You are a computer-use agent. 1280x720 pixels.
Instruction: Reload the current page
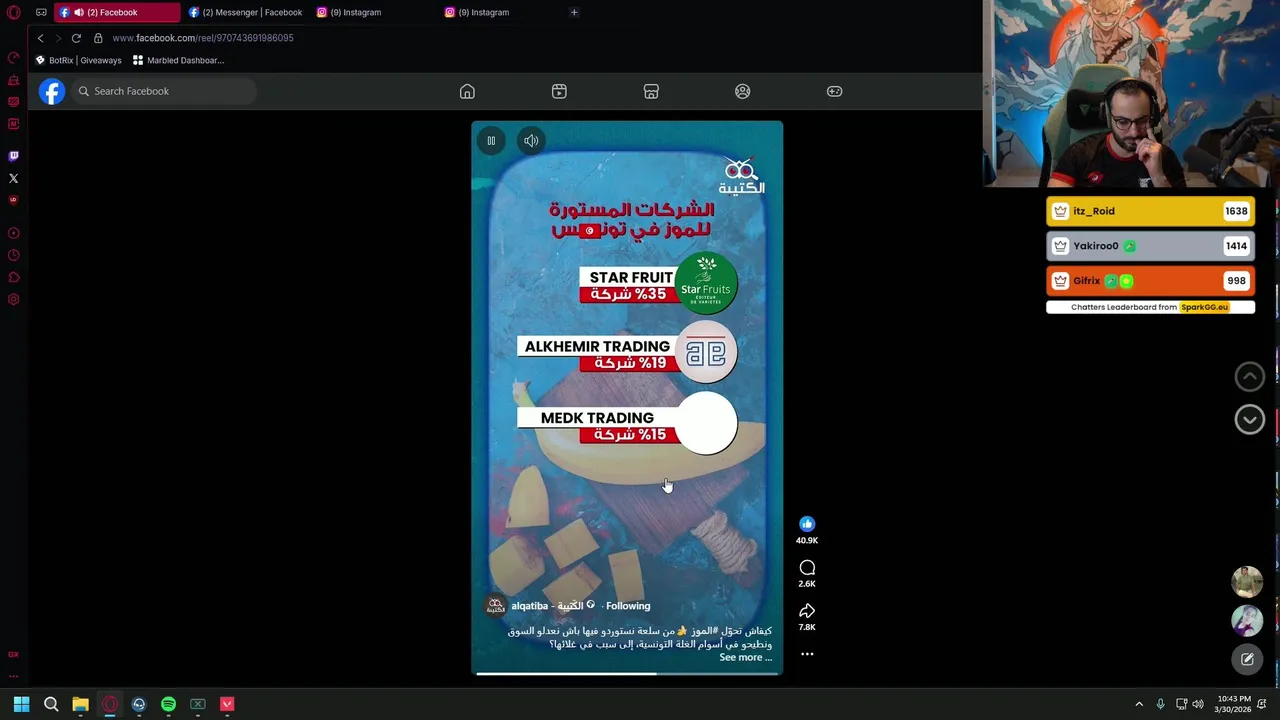click(x=76, y=38)
